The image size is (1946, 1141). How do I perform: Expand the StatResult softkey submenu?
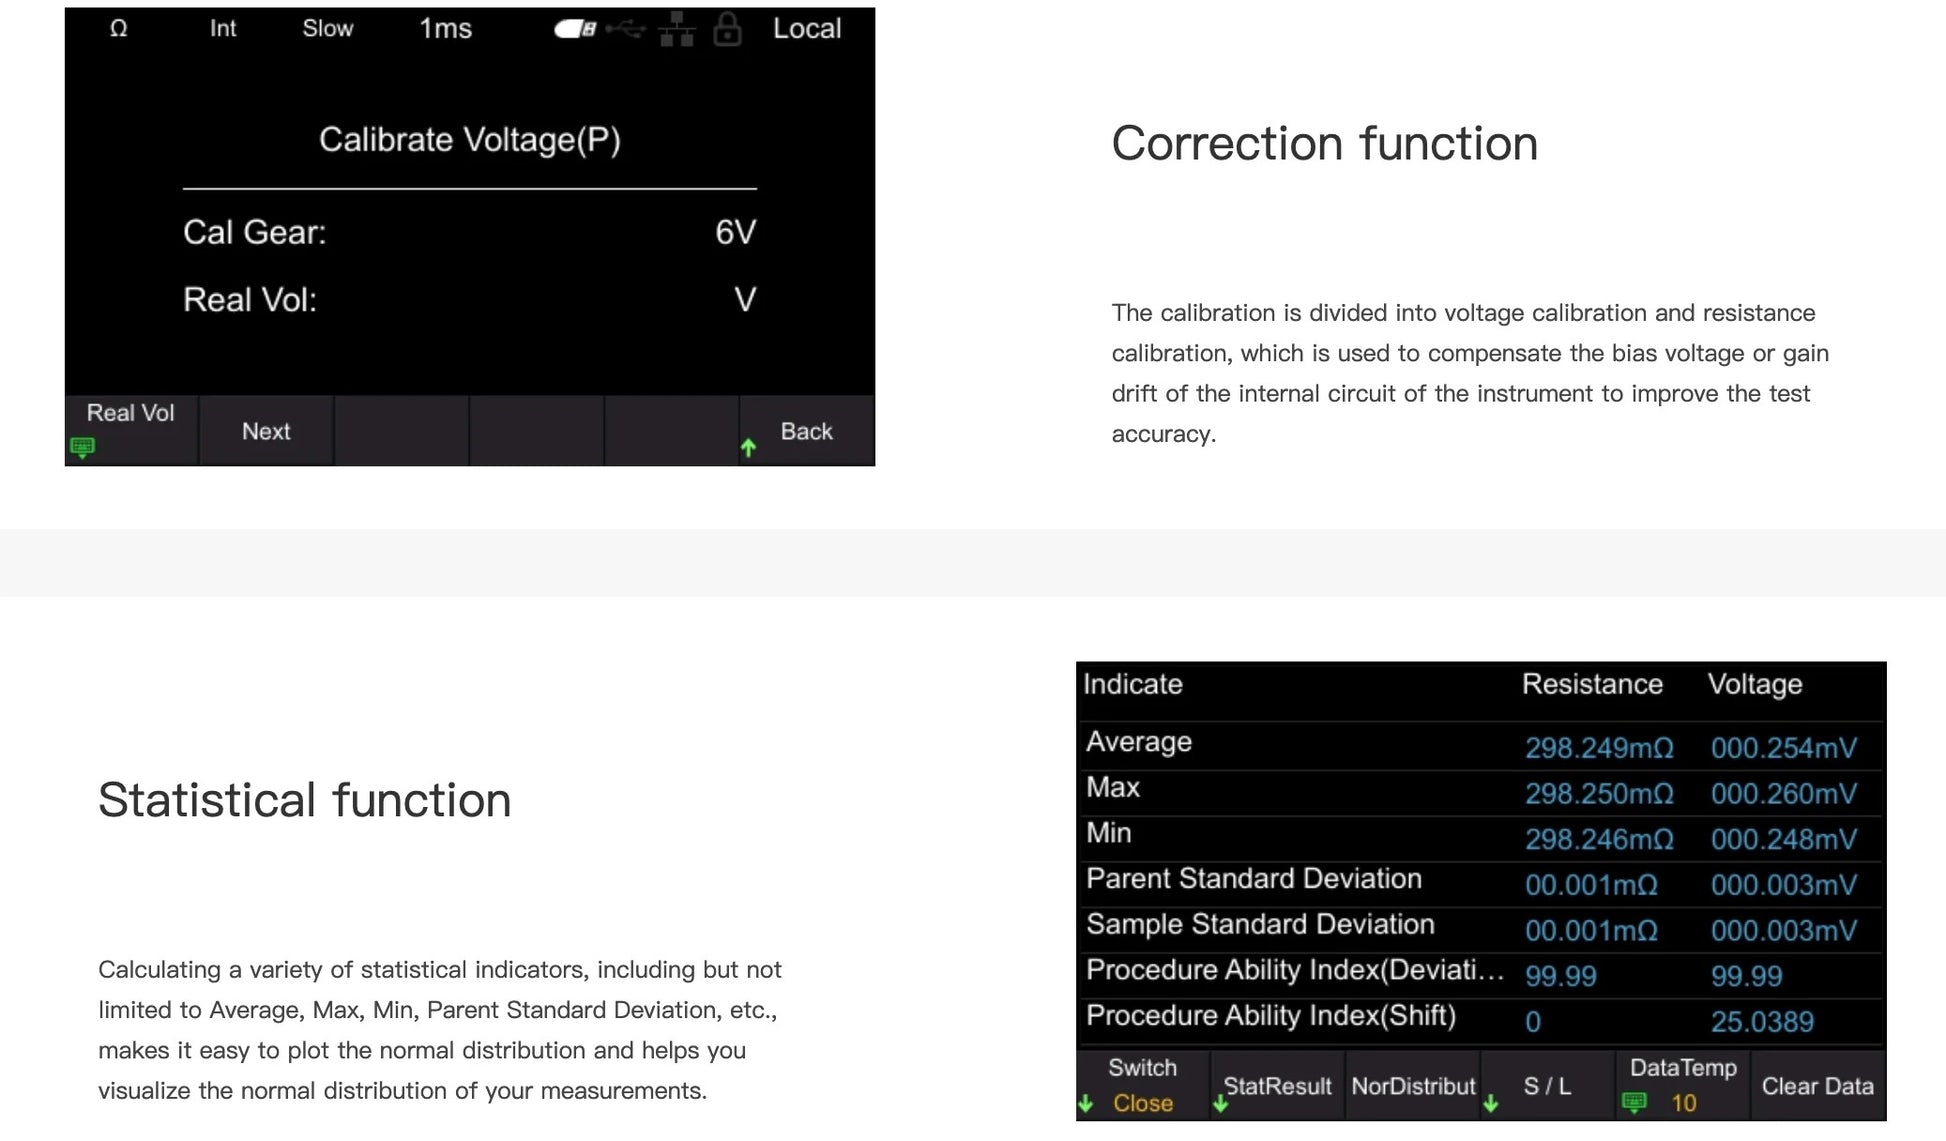click(1277, 1086)
